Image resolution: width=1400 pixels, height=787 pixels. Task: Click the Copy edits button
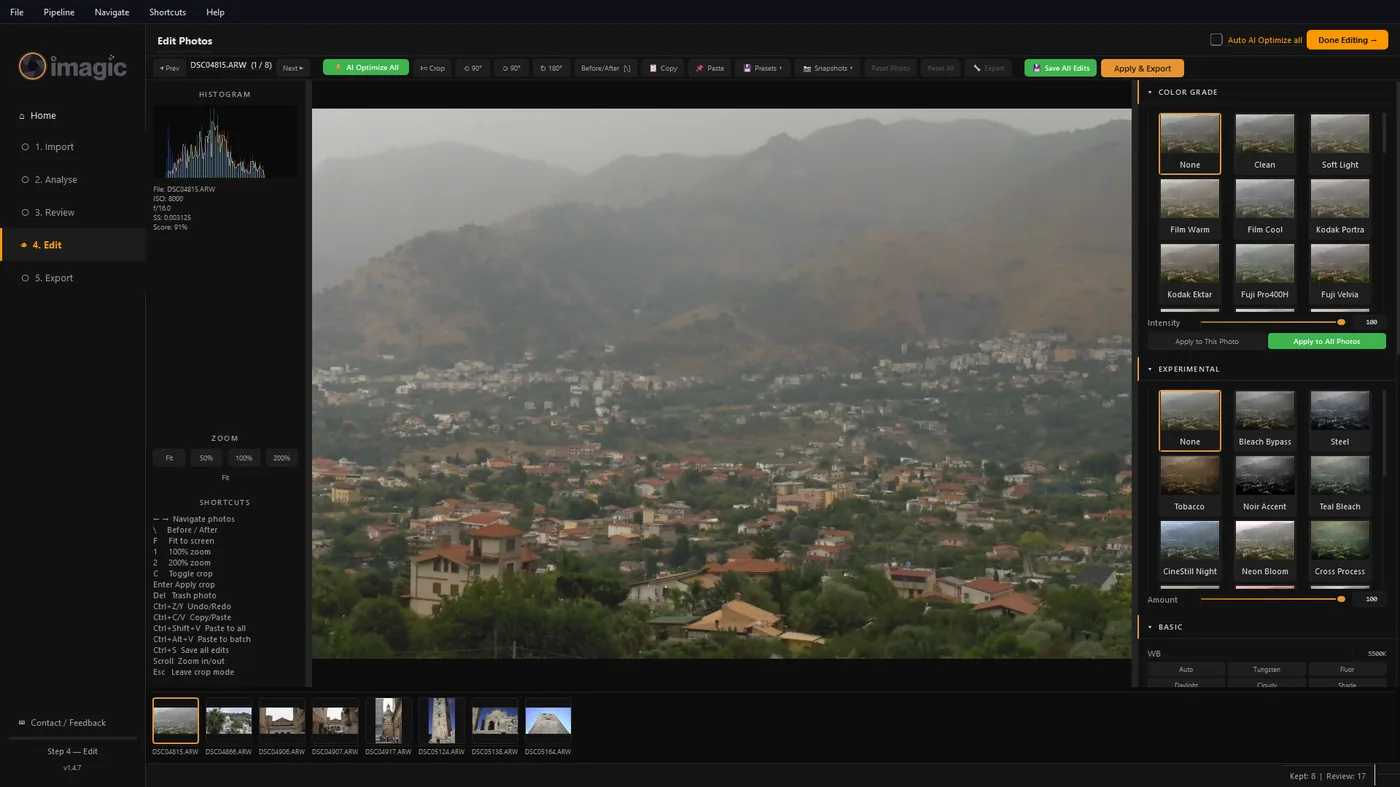coord(663,68)
